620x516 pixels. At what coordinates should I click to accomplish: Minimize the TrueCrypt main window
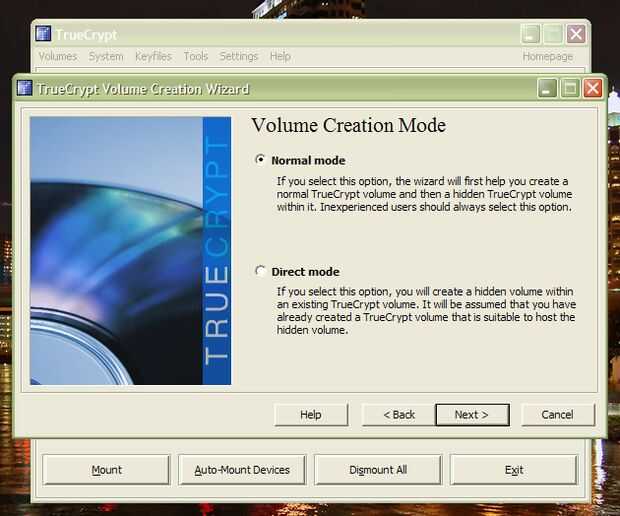(531, 34)
